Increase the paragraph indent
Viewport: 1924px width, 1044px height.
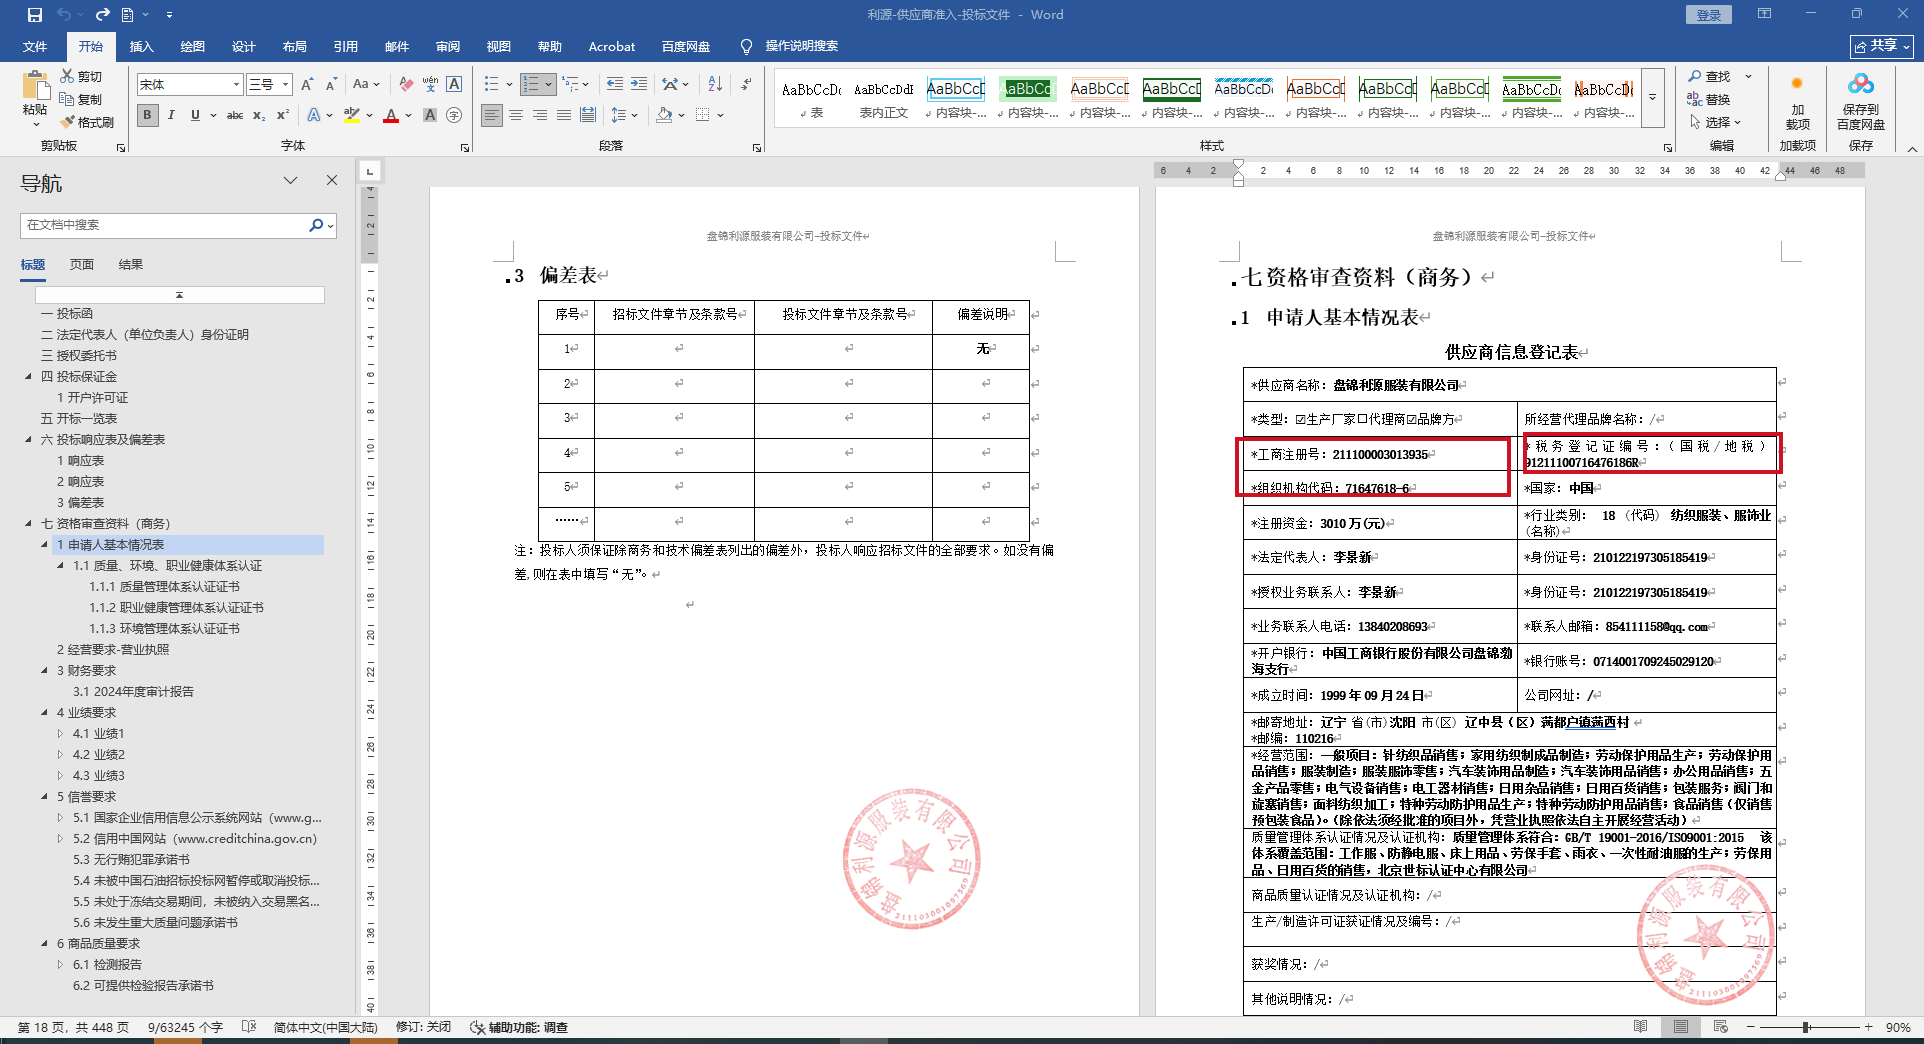click(x=638, y=85)
